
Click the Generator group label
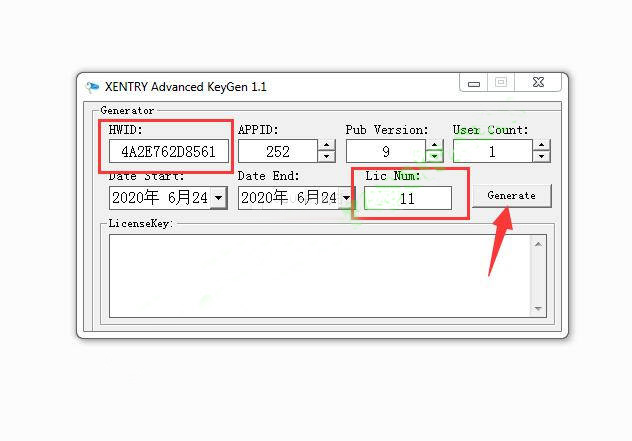click(x=127, y=110)
